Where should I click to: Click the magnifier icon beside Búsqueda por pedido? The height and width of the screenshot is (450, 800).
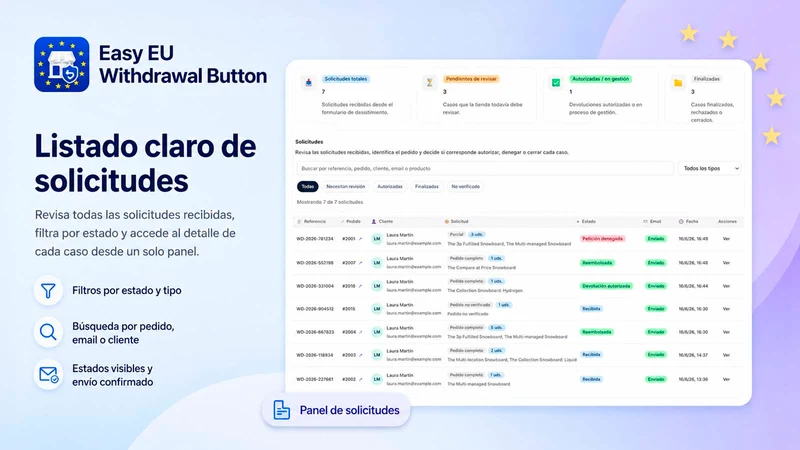48,333
